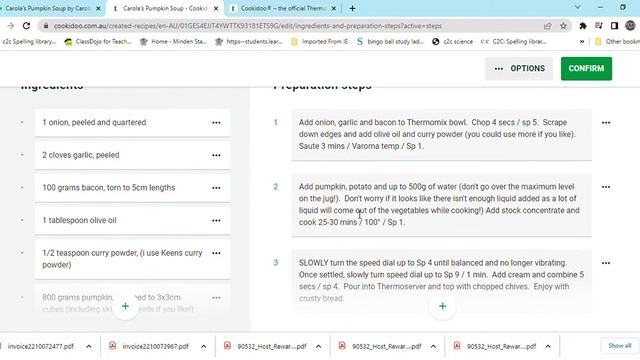Screen dimensions: 640x360
Task: Expand menu for invoice2210073967.pdf download
Action: click(x=203, y=346)
